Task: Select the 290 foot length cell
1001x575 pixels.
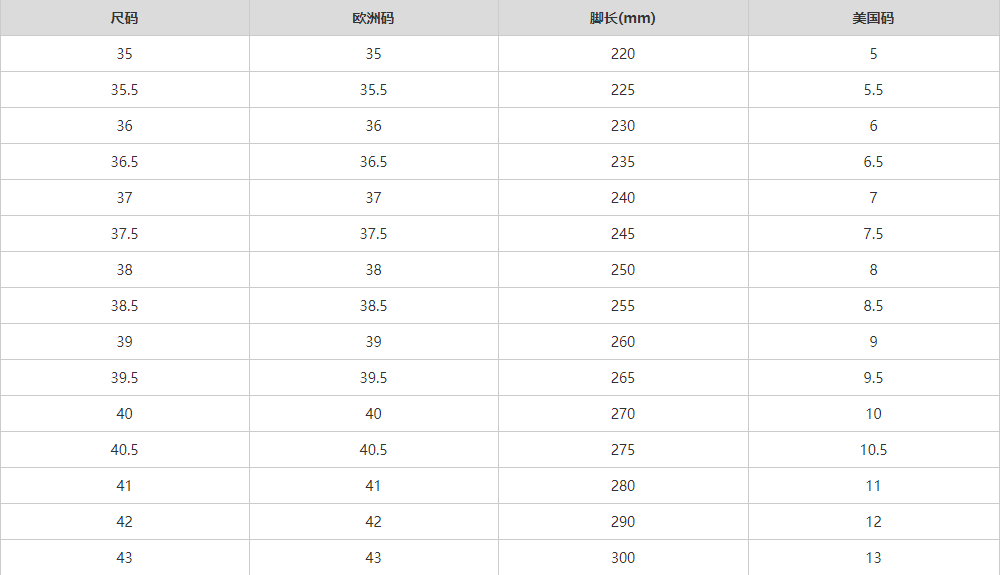Action: tap(622, 522)
